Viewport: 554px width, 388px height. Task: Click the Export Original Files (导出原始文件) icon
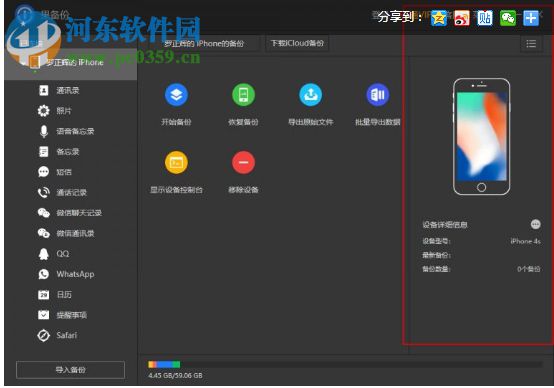coord(310,95)
